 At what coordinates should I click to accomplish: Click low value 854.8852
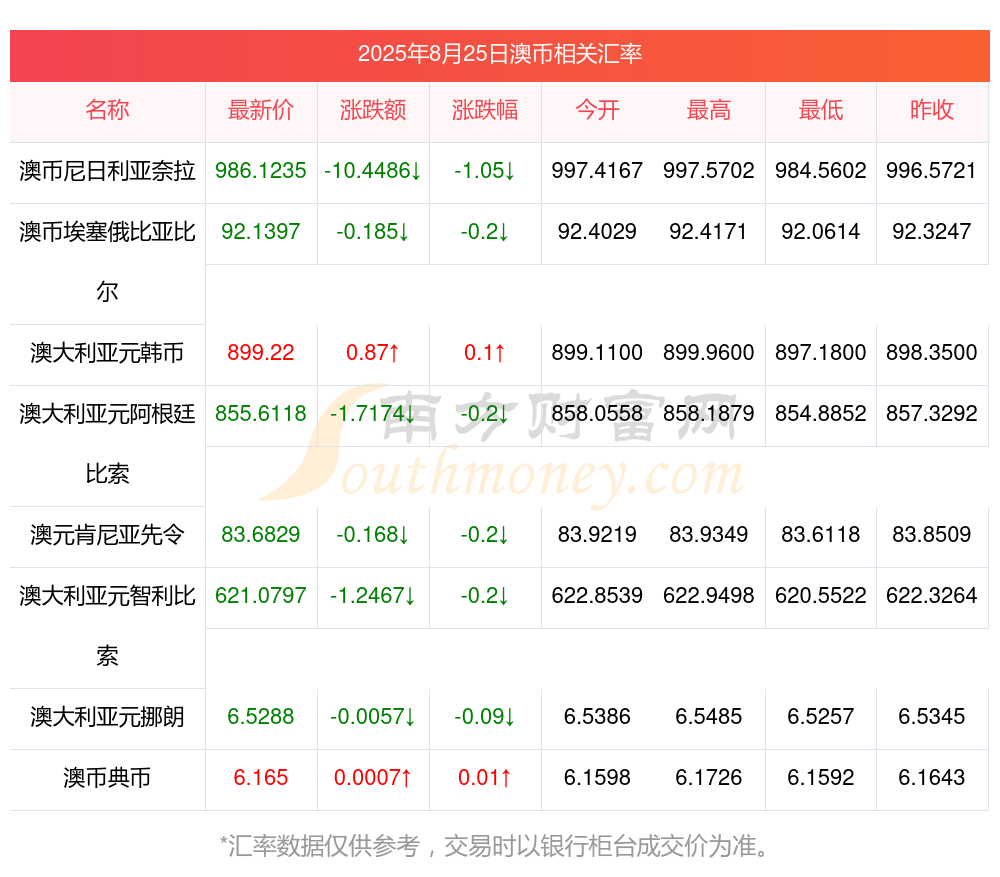[821, 414]
